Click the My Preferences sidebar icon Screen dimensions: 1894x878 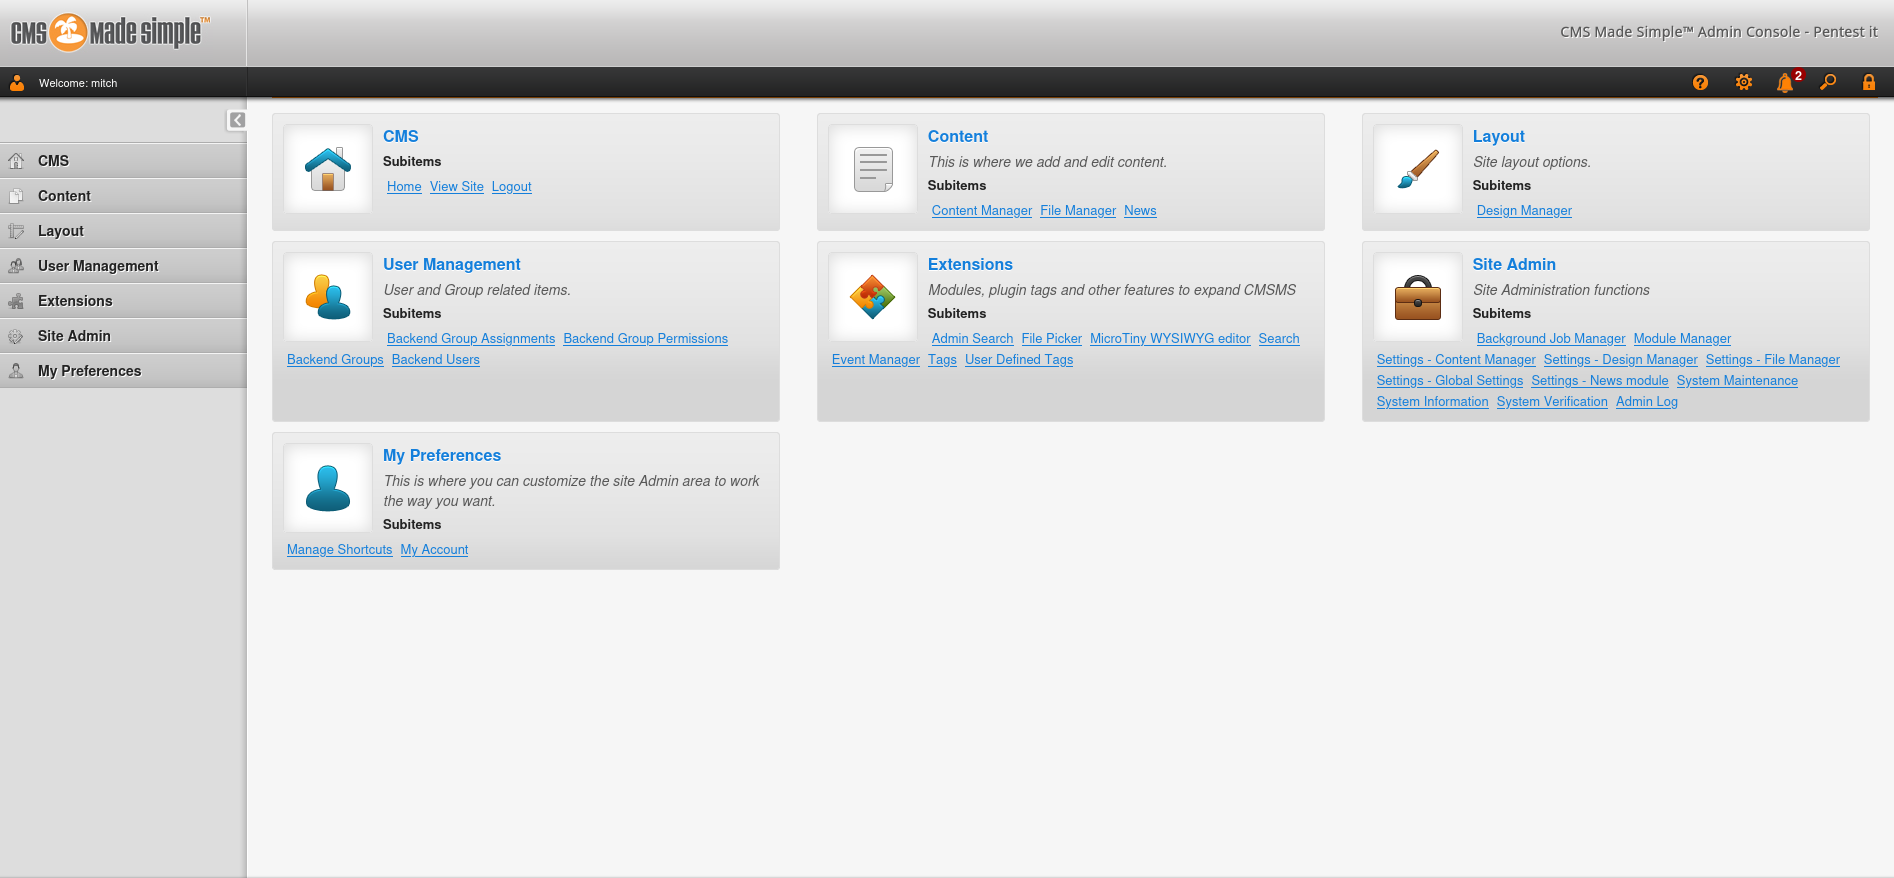16,371
